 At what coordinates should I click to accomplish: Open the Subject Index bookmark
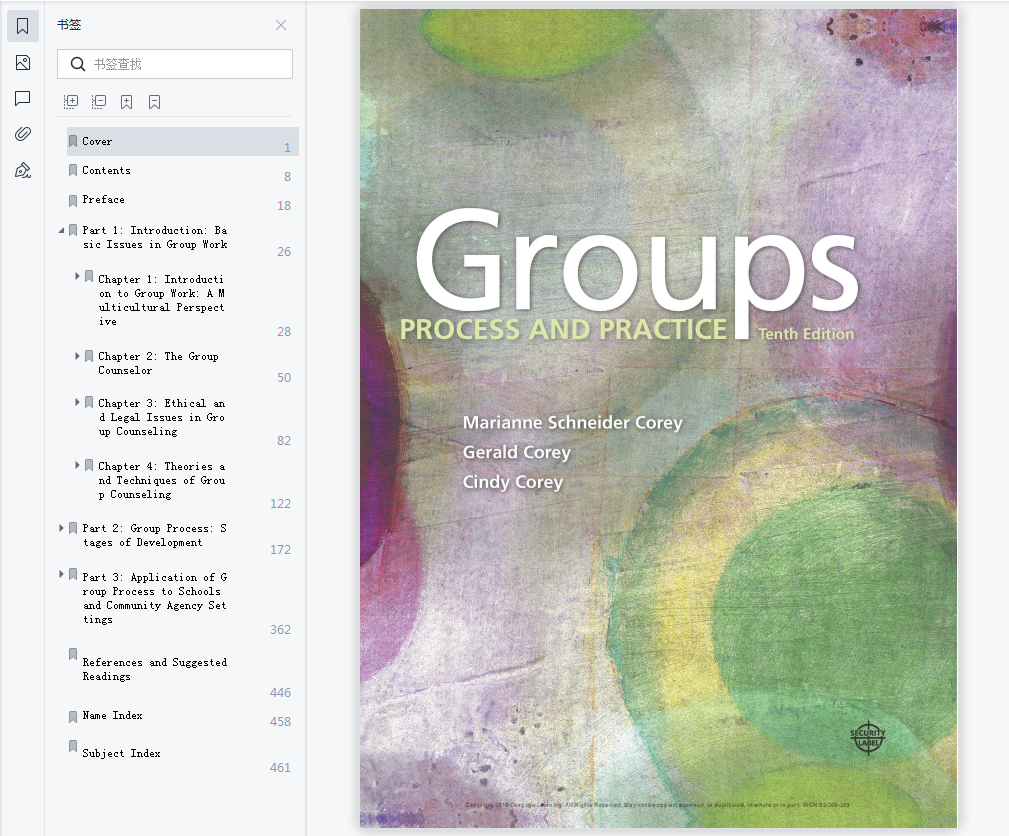click(121, 753)
